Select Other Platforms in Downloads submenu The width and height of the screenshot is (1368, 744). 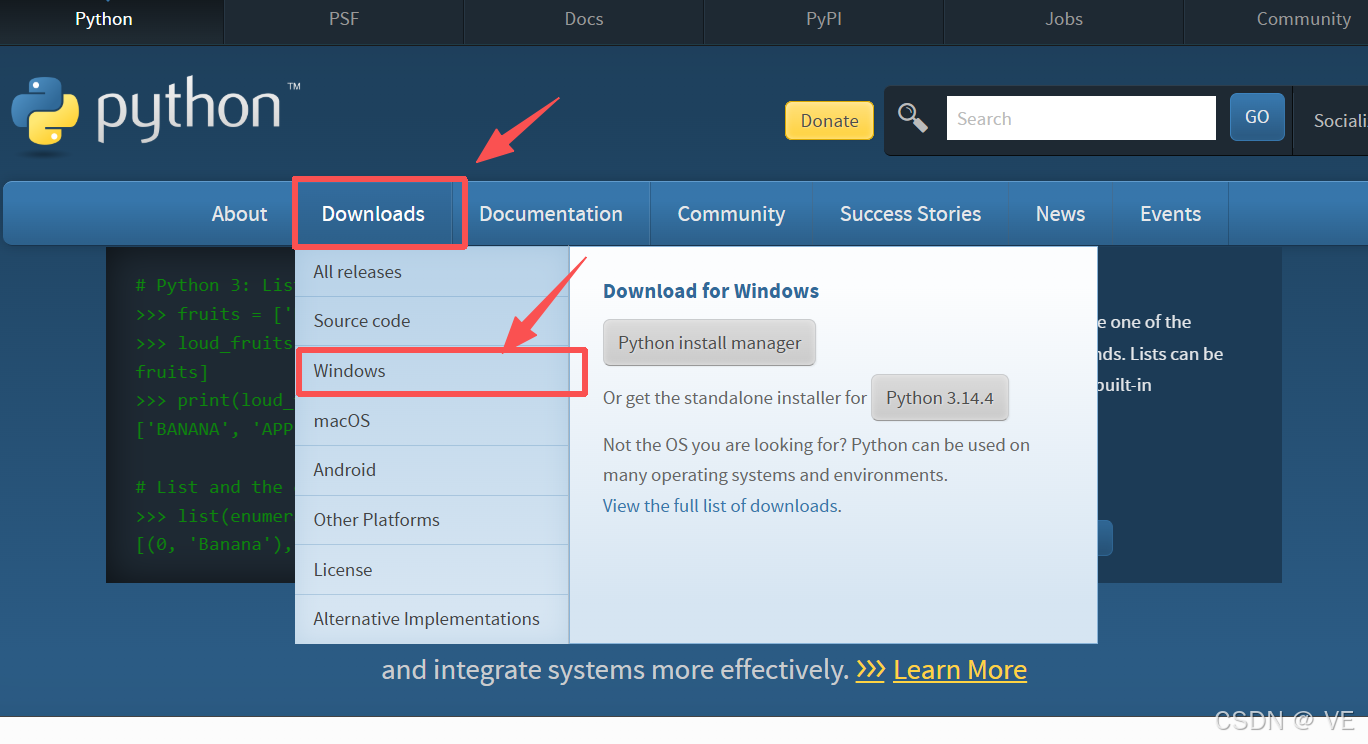point(432,520)
